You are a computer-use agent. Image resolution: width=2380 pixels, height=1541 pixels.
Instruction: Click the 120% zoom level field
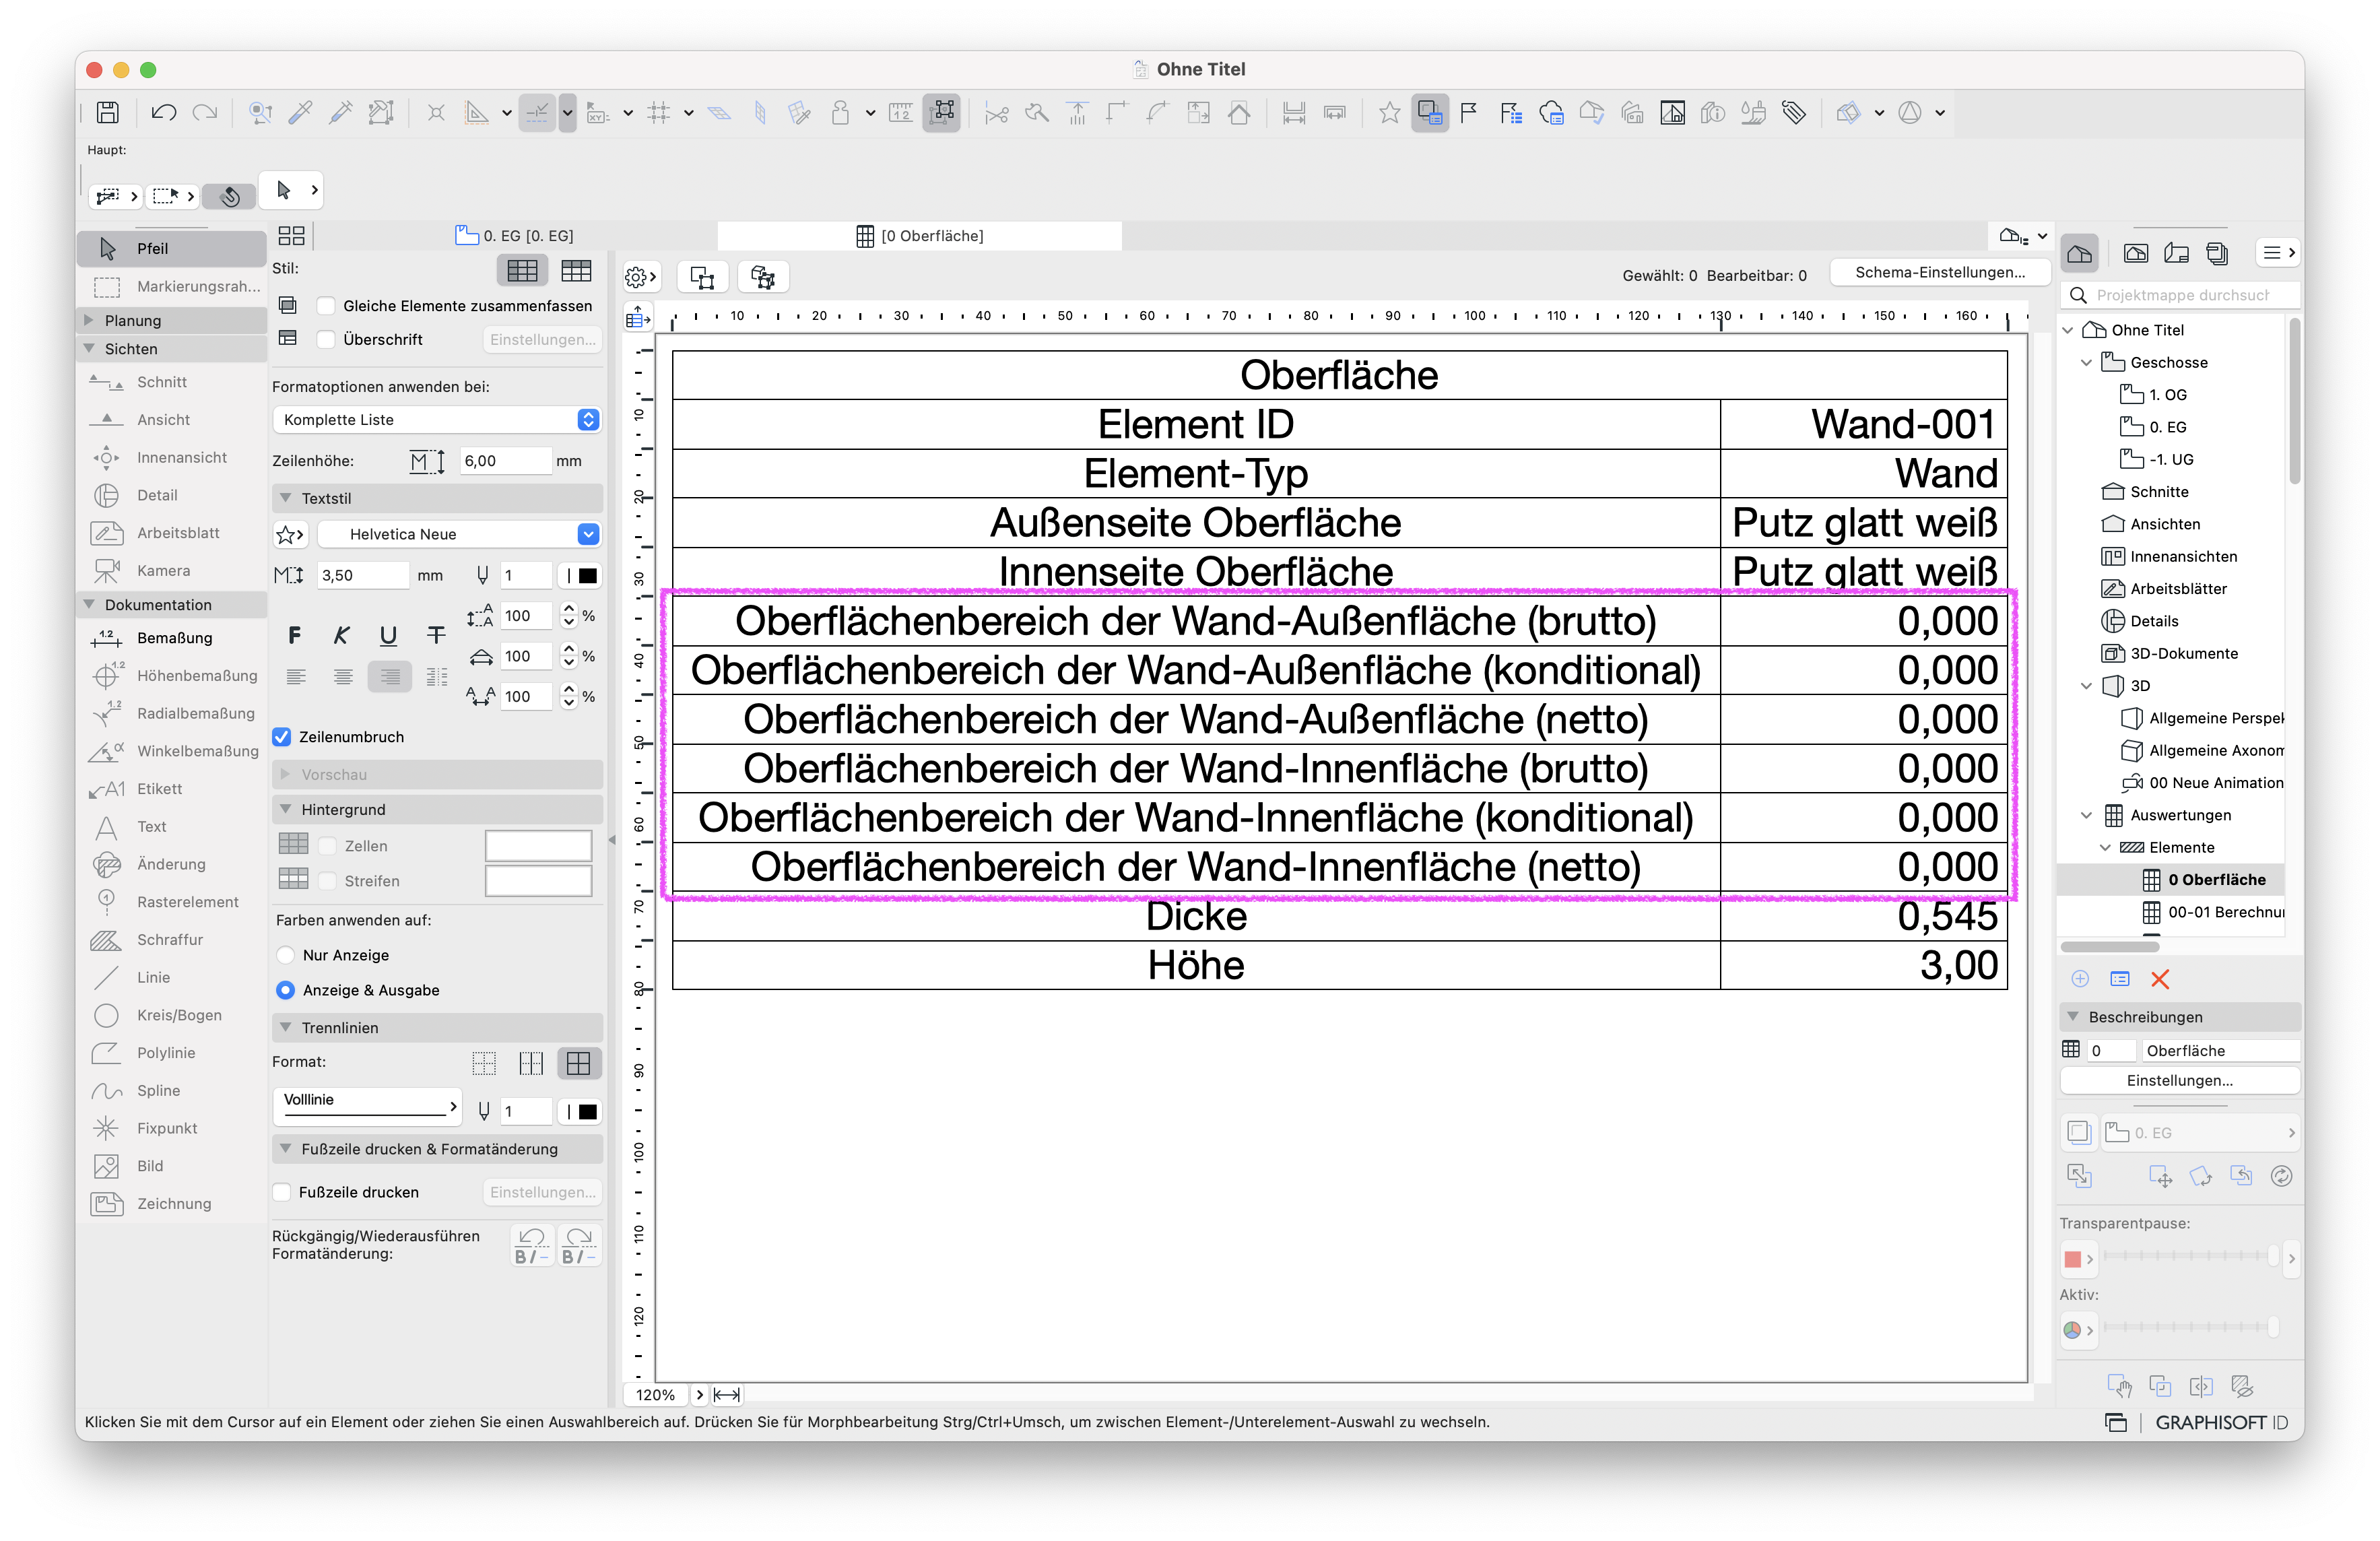click(x=656, y=1395)
